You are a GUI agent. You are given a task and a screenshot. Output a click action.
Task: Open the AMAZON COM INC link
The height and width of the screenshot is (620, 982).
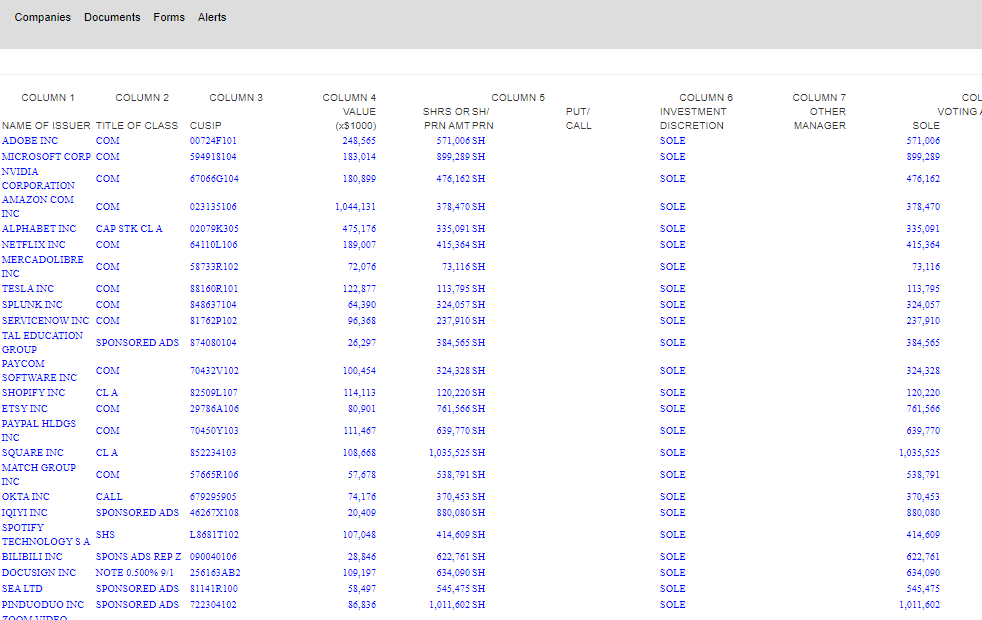(x=38, y=207)
